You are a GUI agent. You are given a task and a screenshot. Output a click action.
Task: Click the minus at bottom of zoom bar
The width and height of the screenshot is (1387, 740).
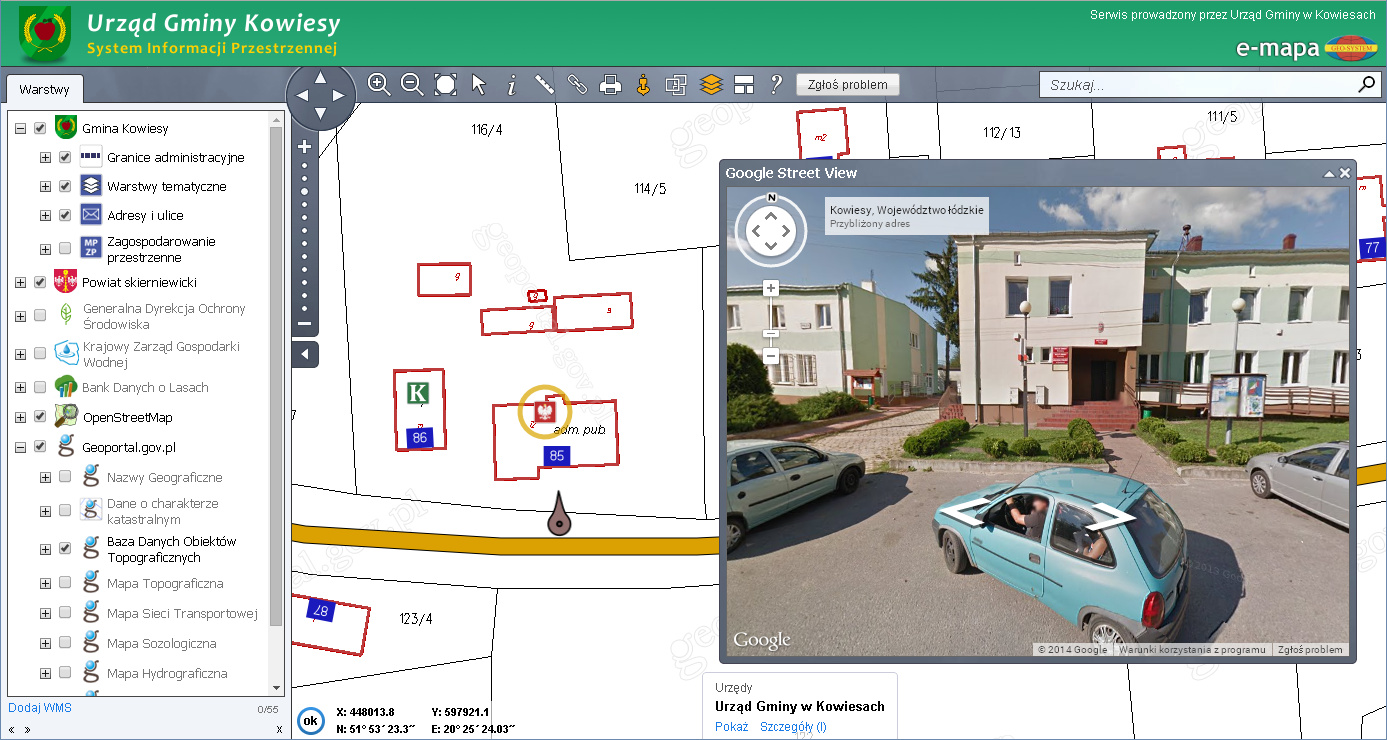(305, 323)
